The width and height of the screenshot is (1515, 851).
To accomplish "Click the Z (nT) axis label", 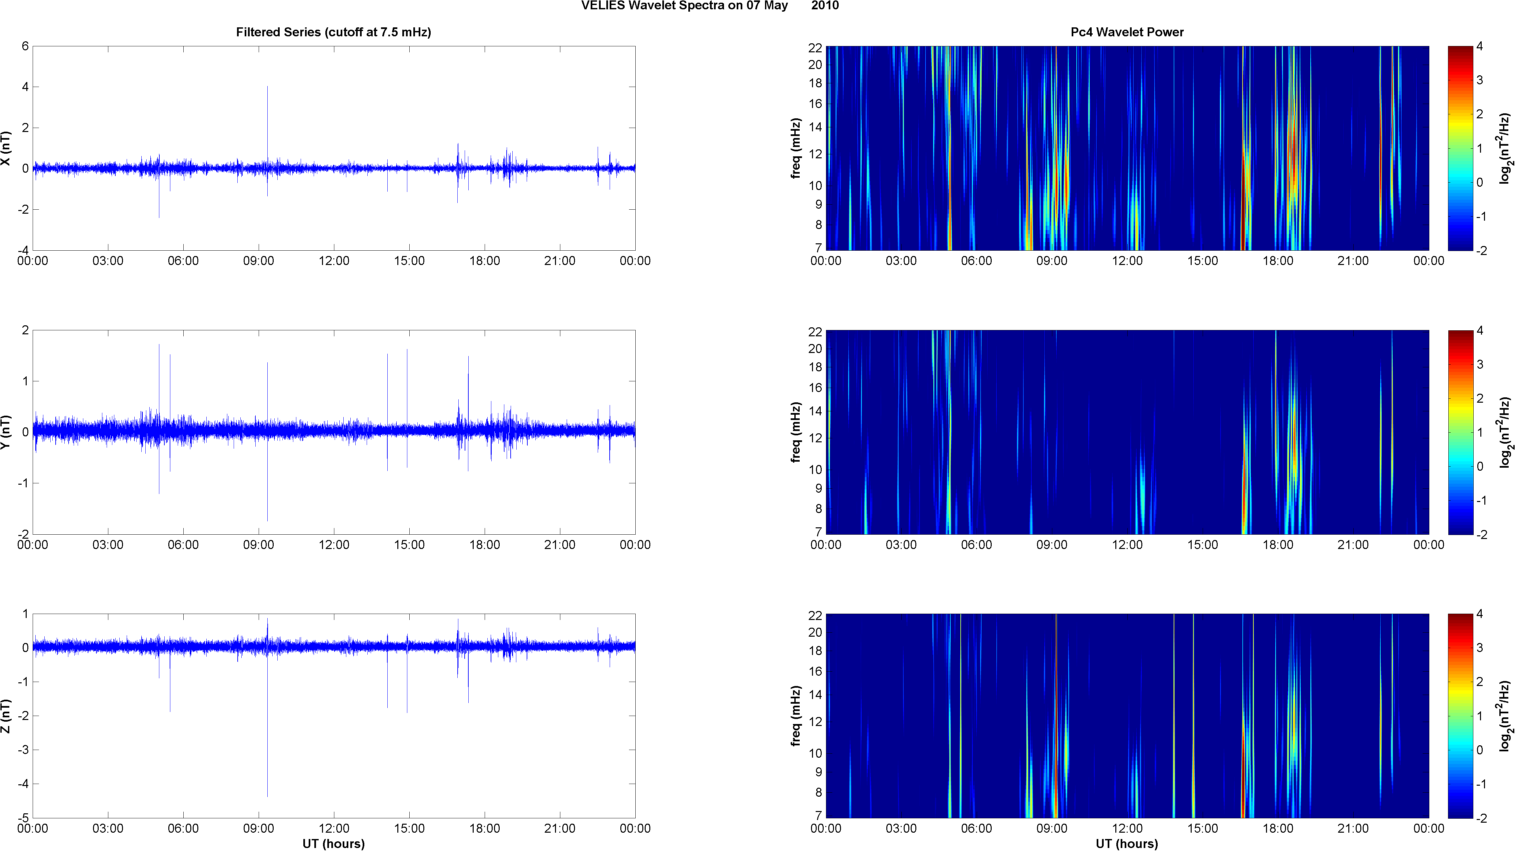I will tap(6, 716).
